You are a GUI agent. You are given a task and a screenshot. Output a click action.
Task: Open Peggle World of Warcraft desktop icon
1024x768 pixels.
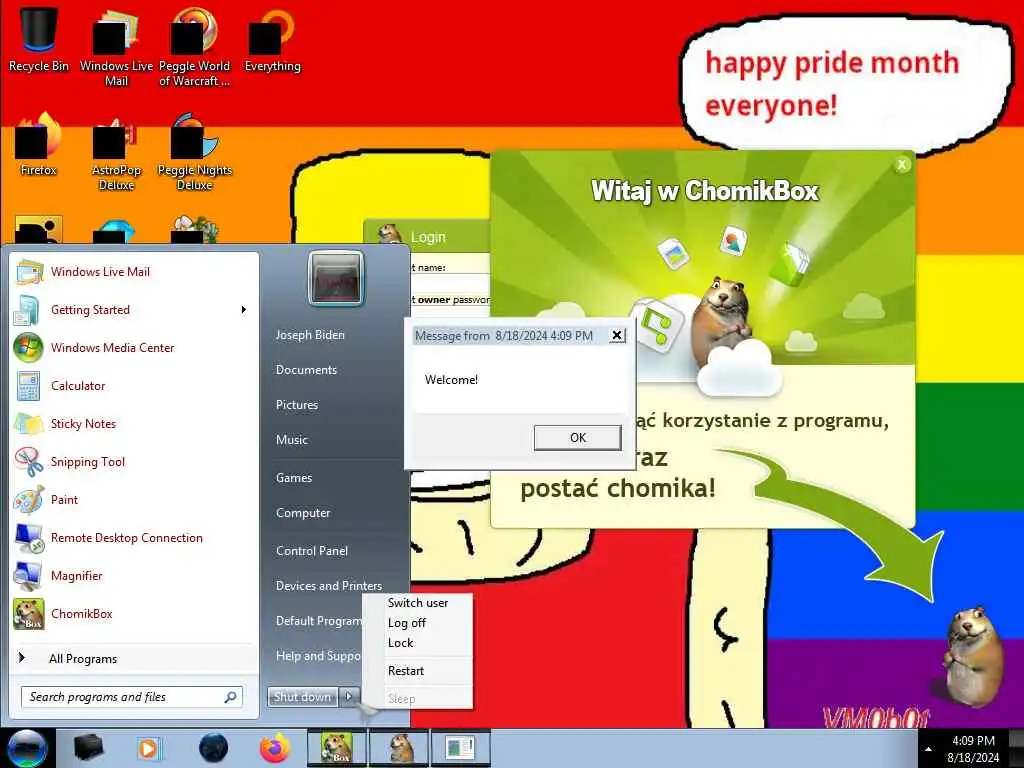coord(194,49)
